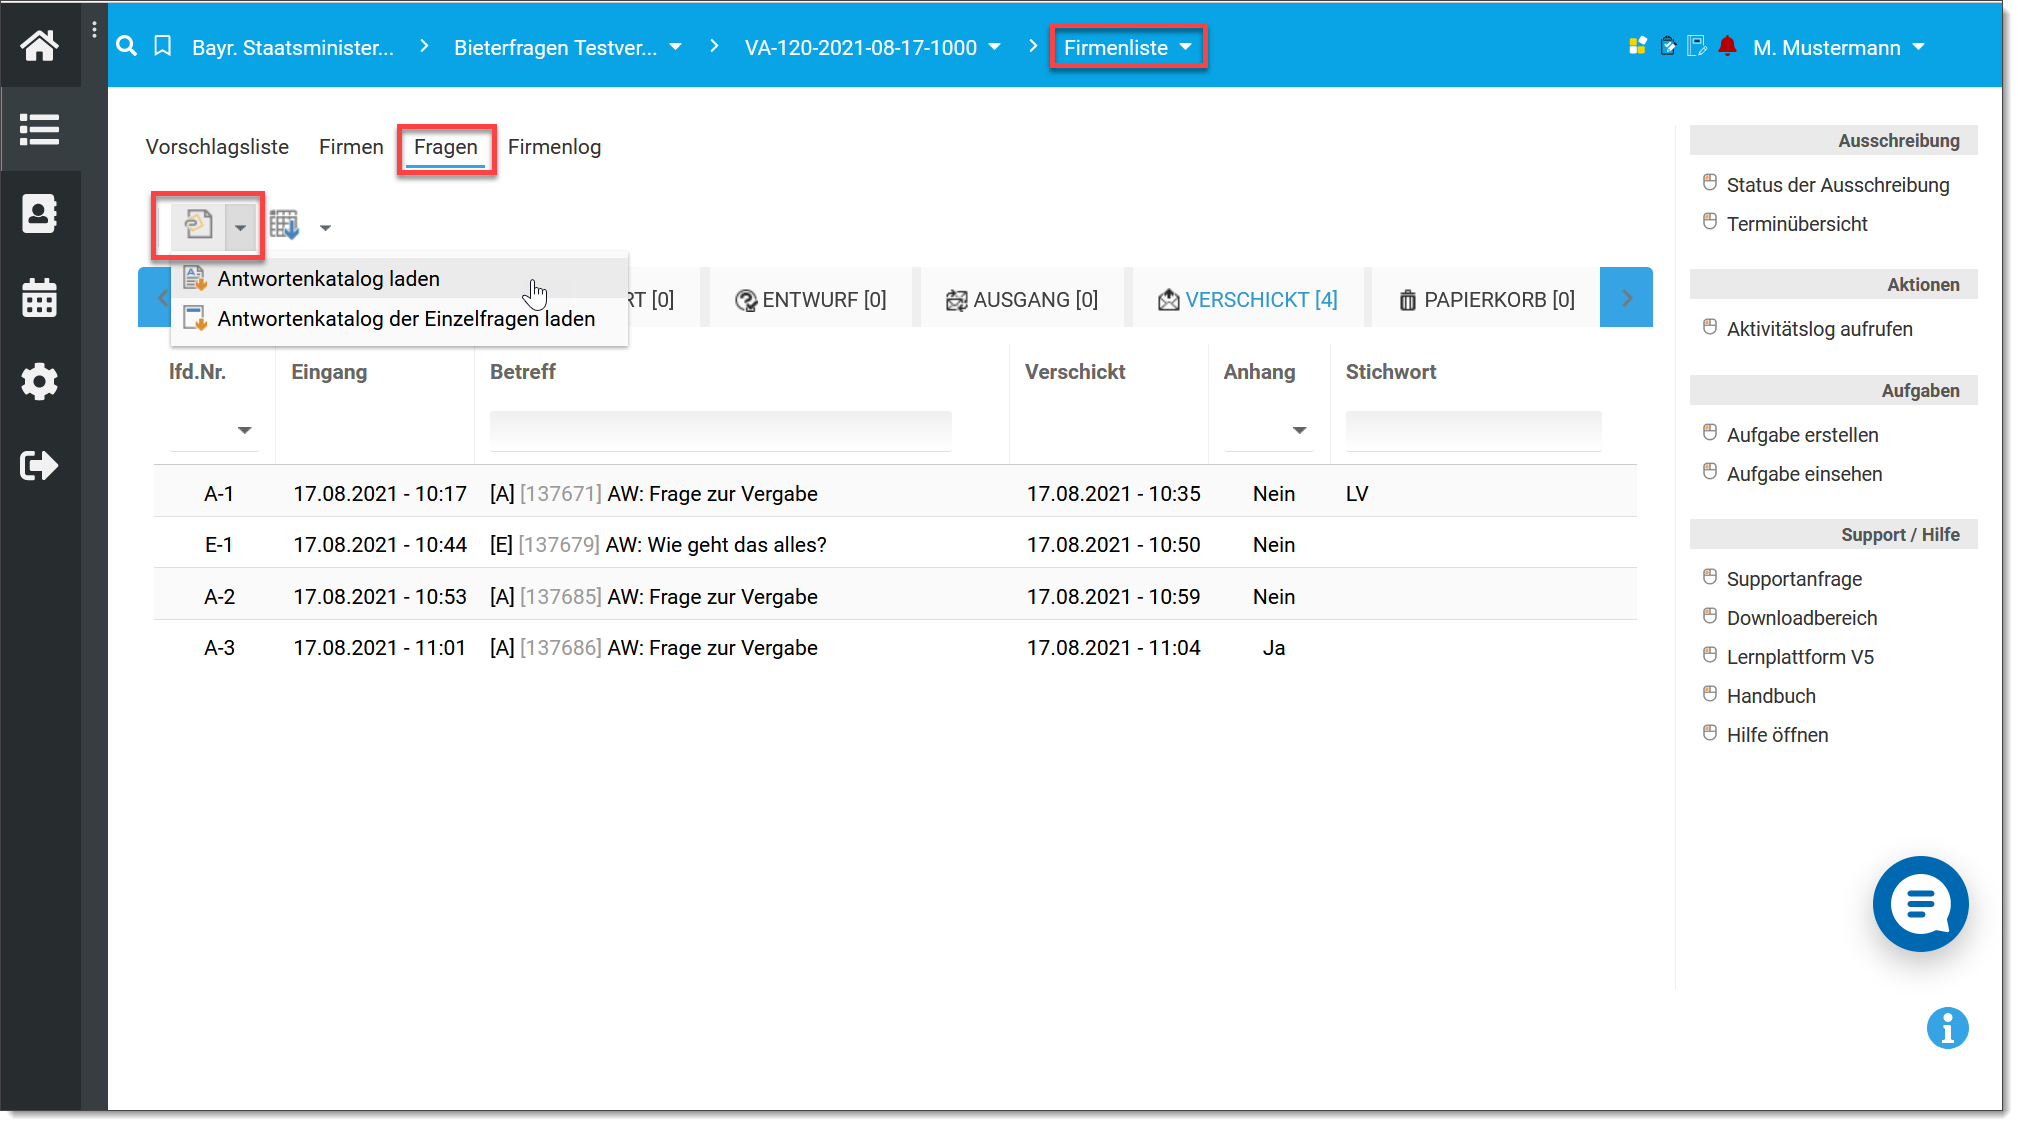Choose Antwortenkatalog laden menu entry
This screenshot has height=1126, width=2018.
[x=400, y=279]
